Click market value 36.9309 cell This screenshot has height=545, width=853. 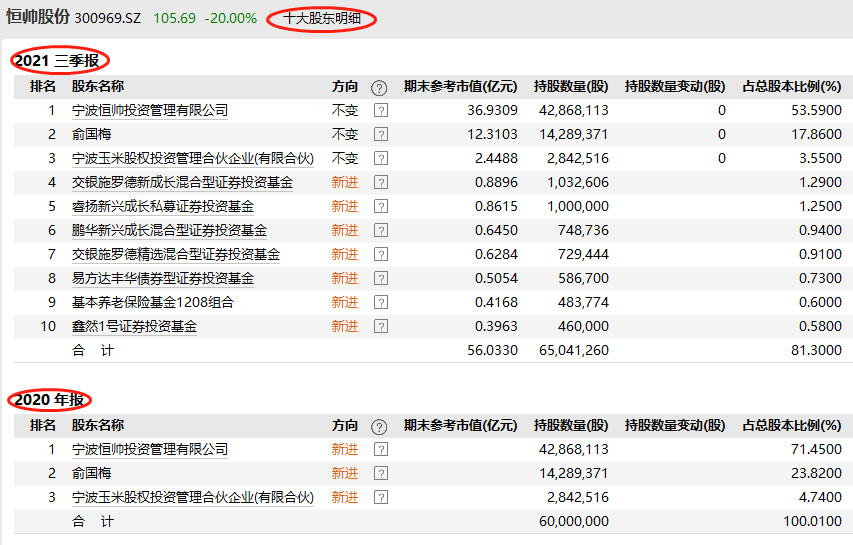[x=492, y=110]
